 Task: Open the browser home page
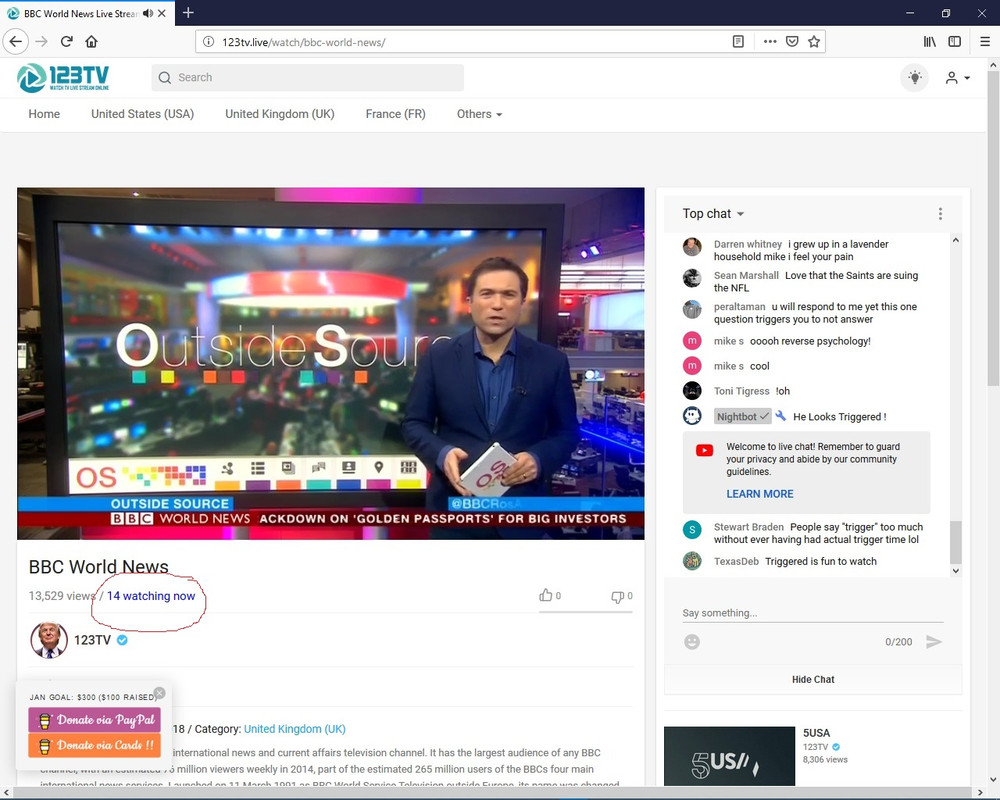91,41
